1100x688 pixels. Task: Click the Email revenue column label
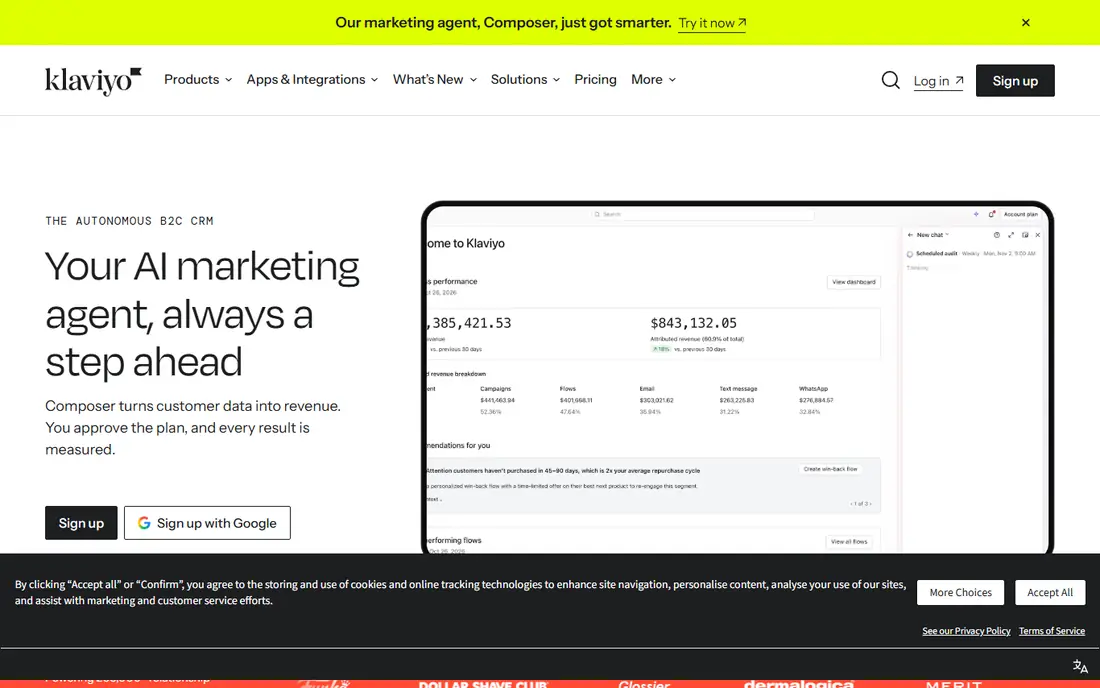(x=647, y=389)
